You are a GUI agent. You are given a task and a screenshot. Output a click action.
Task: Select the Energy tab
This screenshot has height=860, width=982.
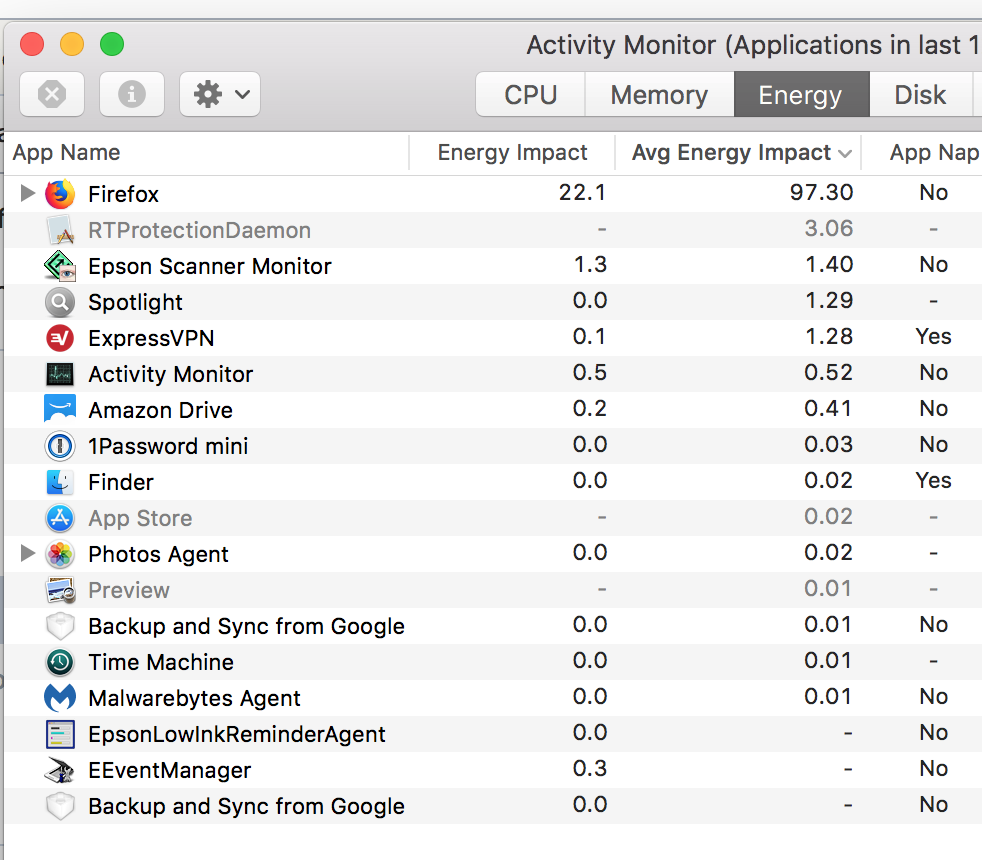[x=801, y=95]
